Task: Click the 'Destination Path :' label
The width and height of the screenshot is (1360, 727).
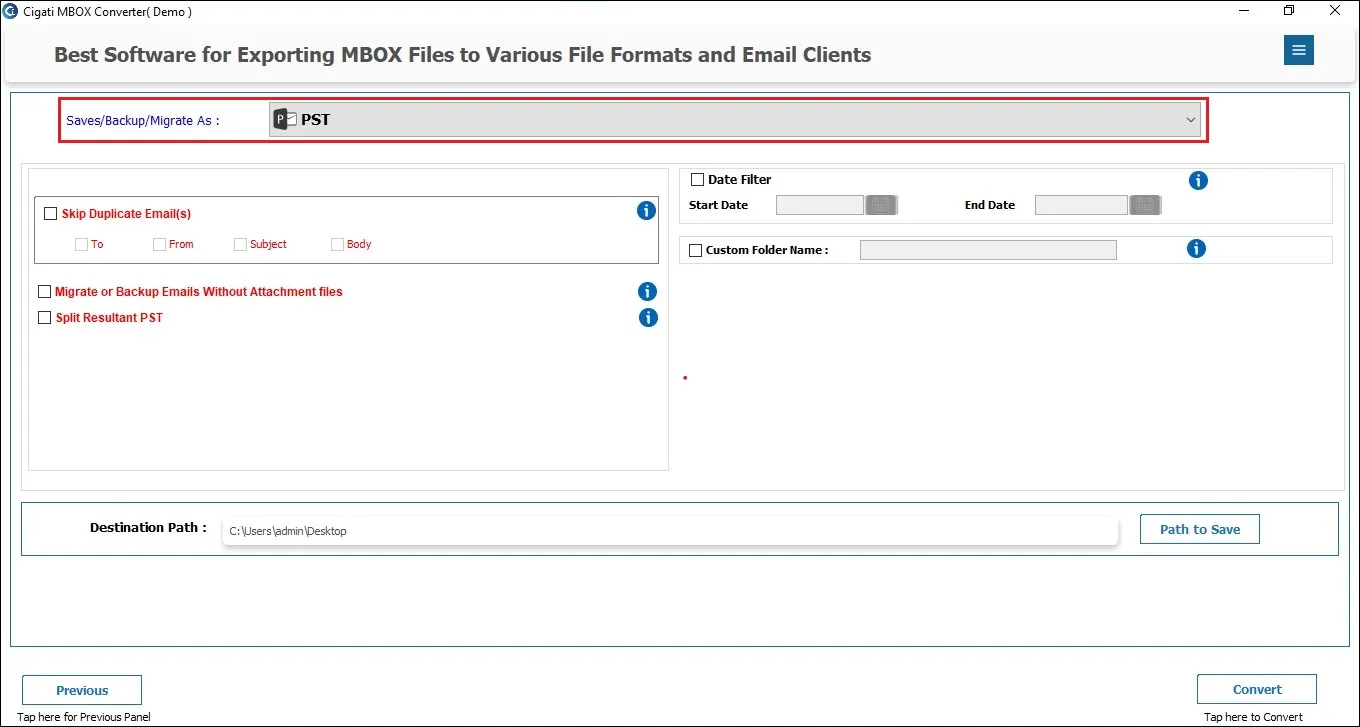Action: click(148, 527)
